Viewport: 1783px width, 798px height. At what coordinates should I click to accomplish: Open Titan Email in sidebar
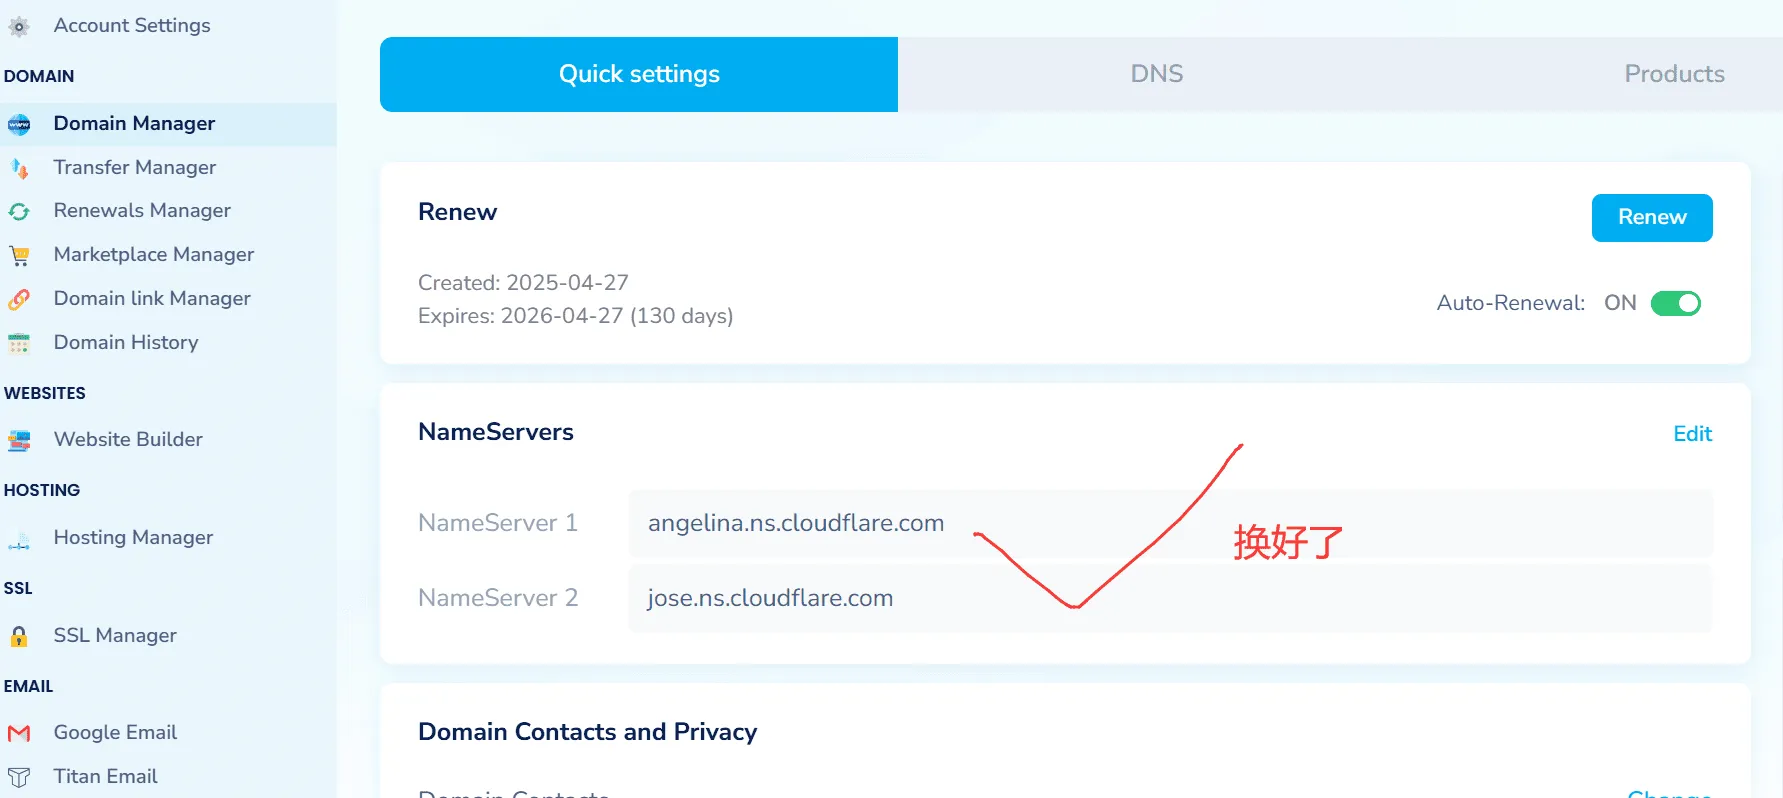tap(105, 777)
